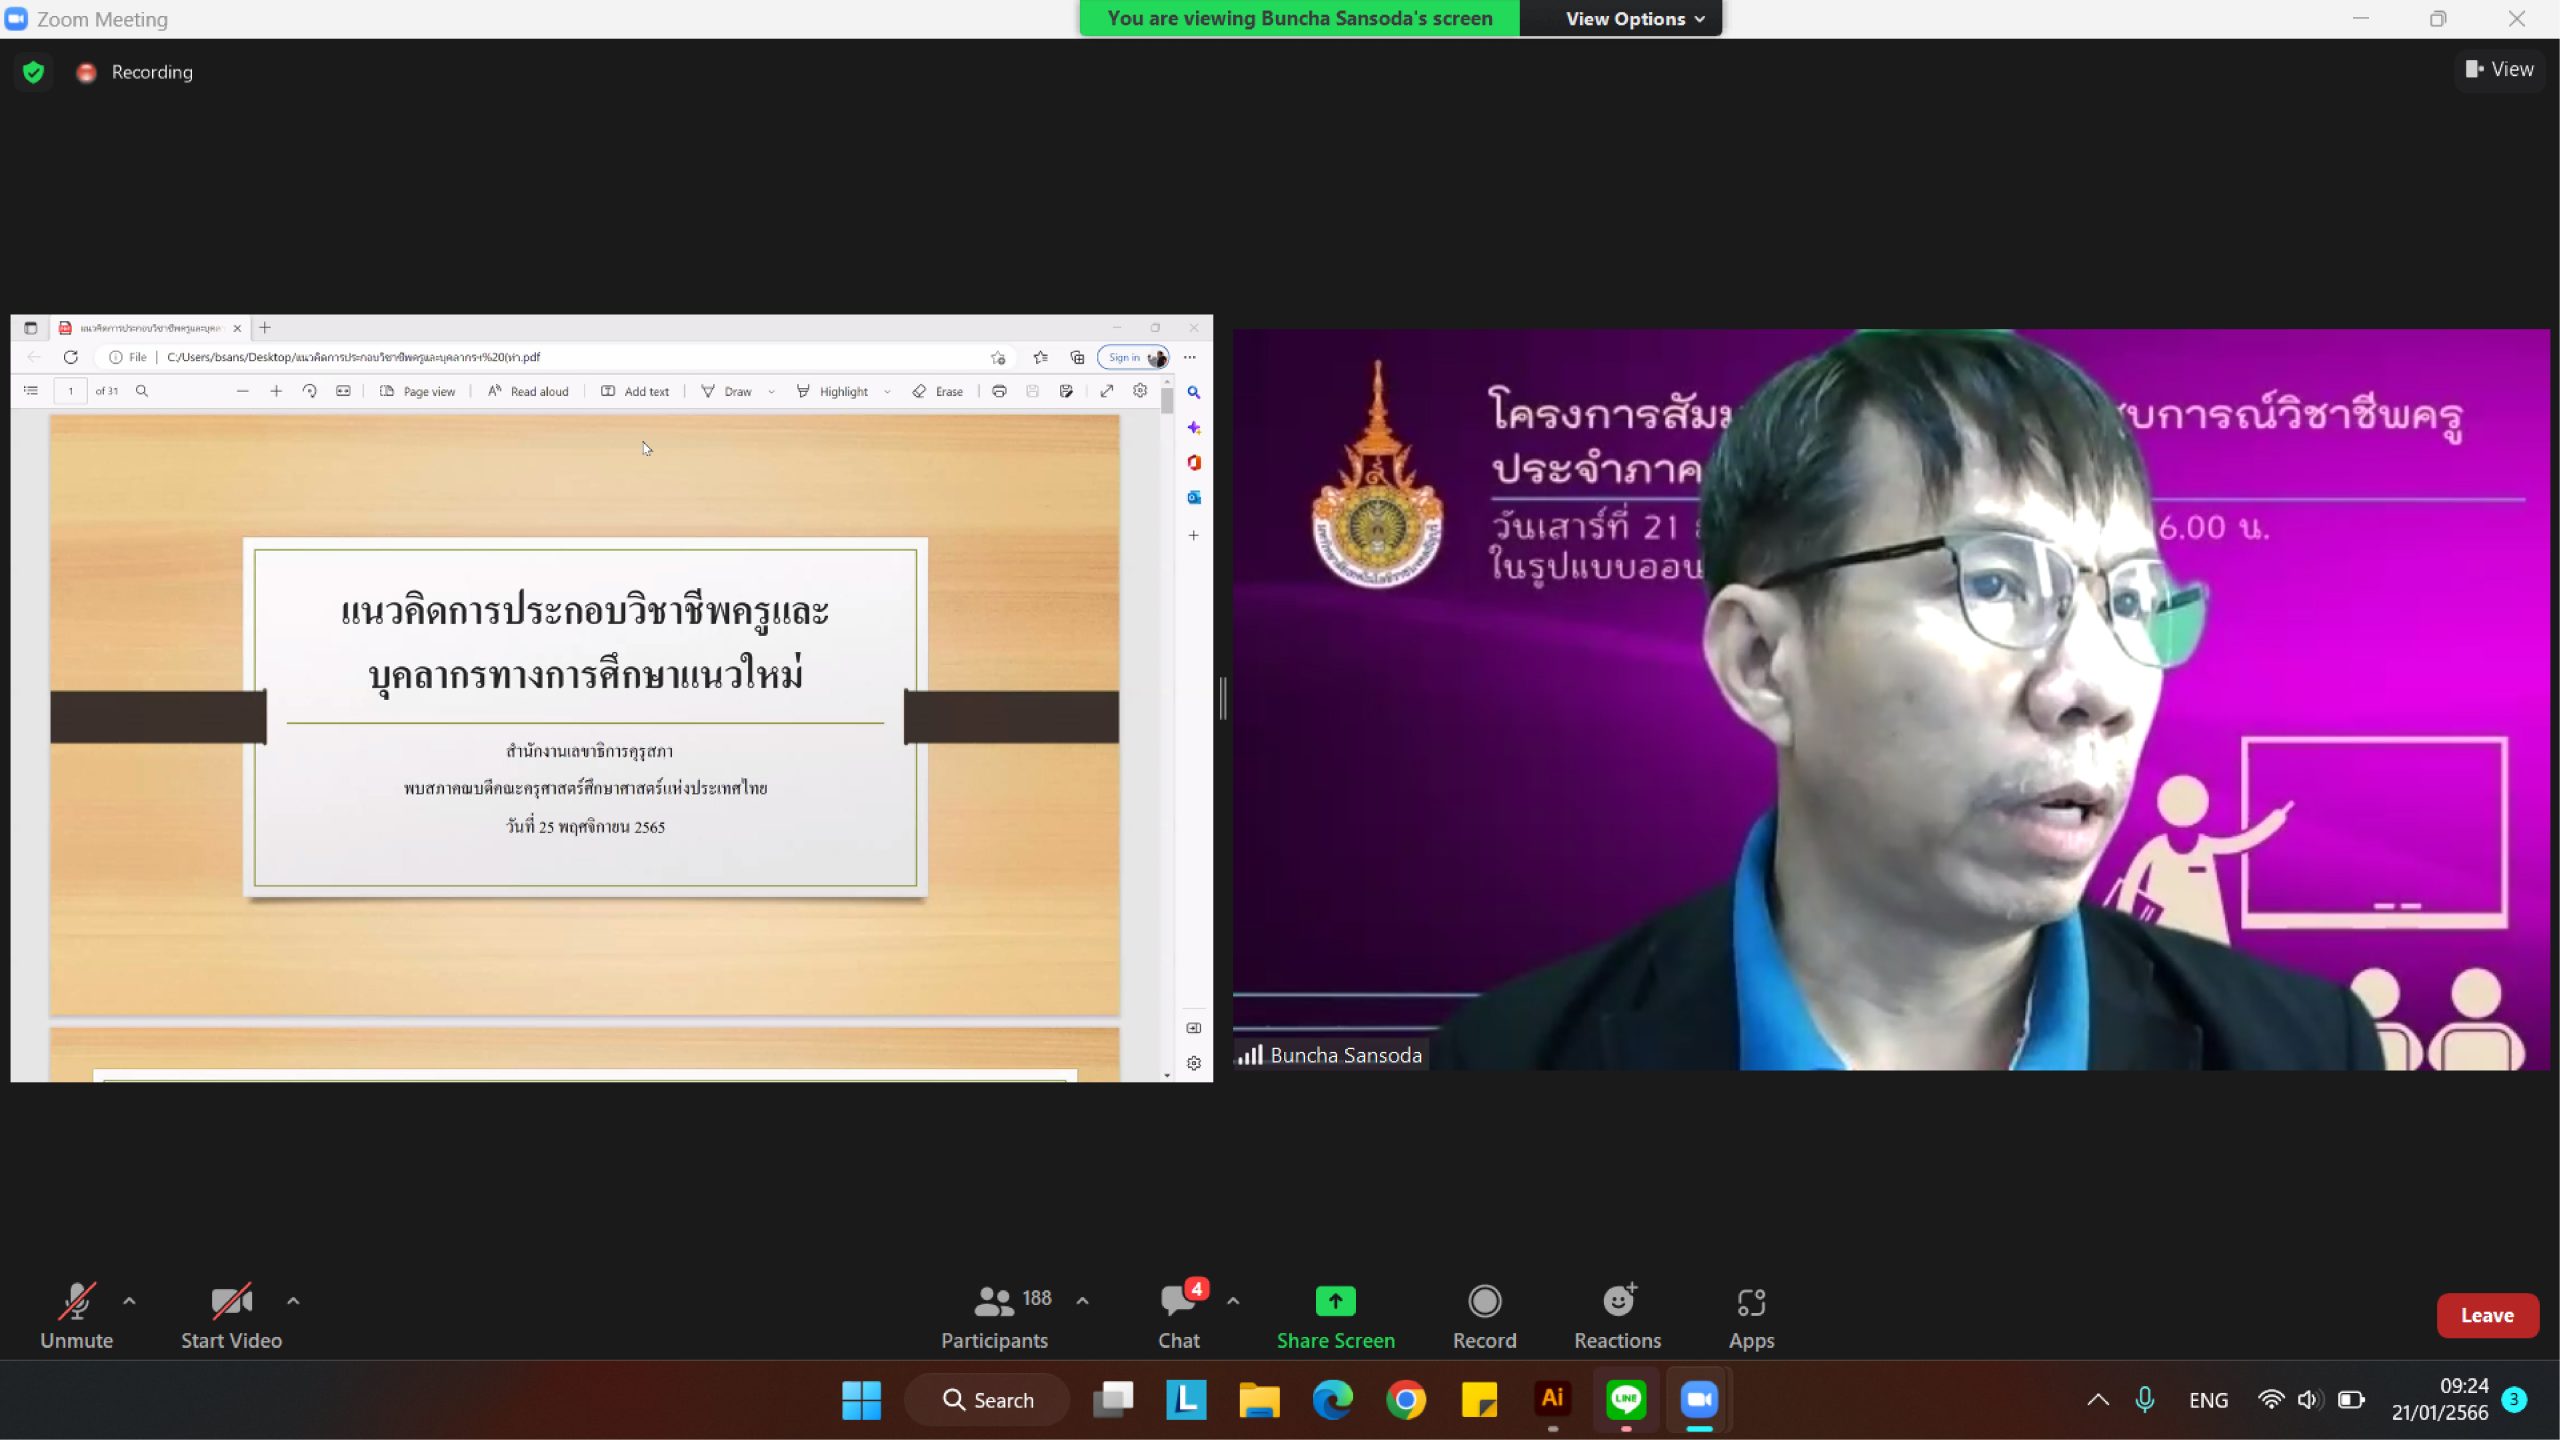
Task: Turn on camera with Start Video
Action: (231, 1315)
